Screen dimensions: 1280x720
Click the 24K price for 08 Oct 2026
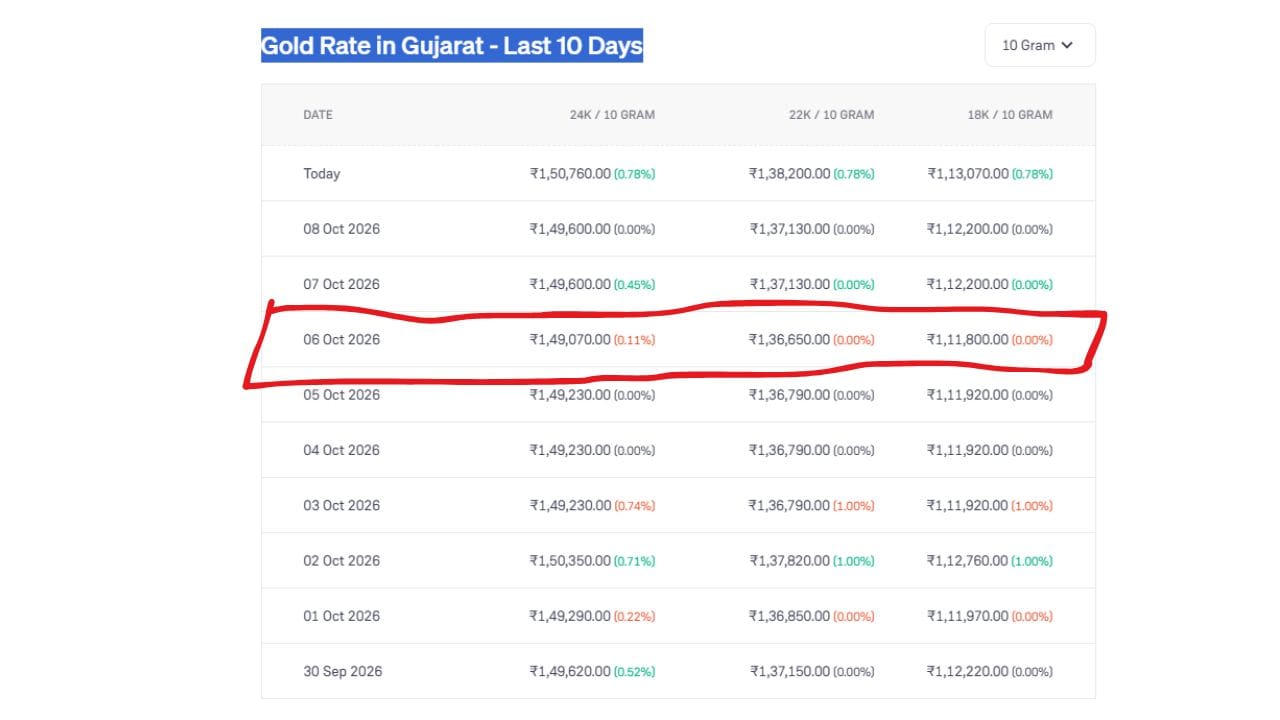(570, 229)
